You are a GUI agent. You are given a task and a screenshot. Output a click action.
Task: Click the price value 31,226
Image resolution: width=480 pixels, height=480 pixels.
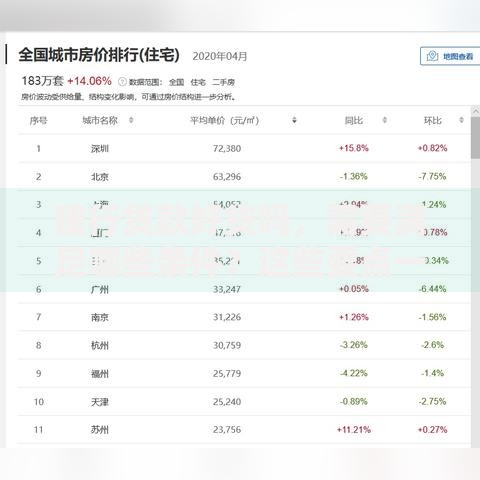point(227,317)
